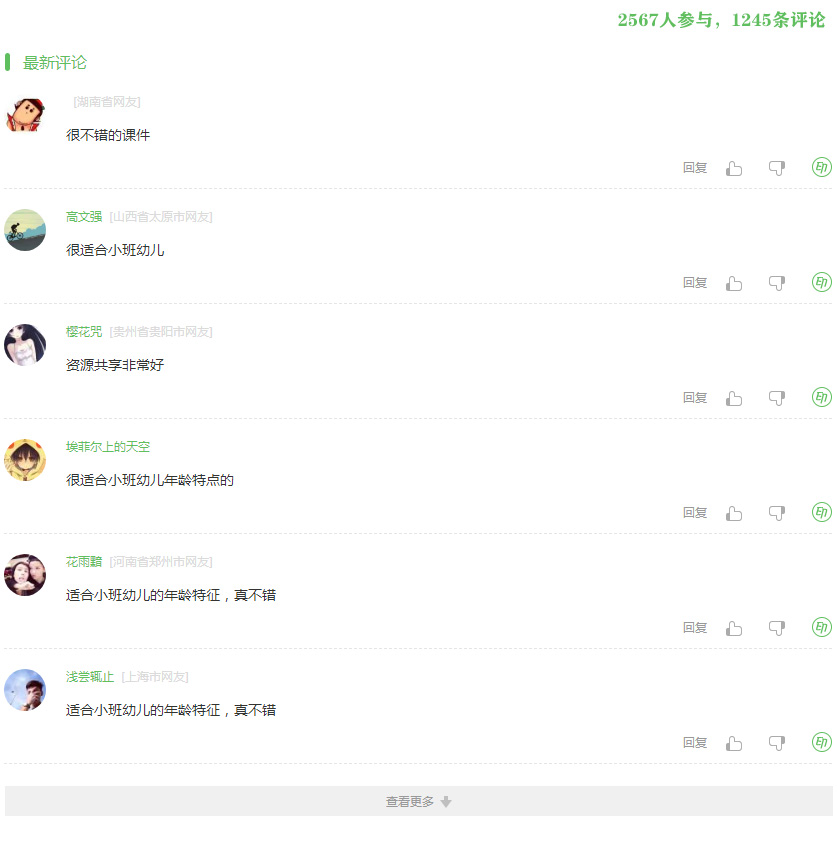Click the green stamp icon on 高文强's comment

[x=822, y=282]
